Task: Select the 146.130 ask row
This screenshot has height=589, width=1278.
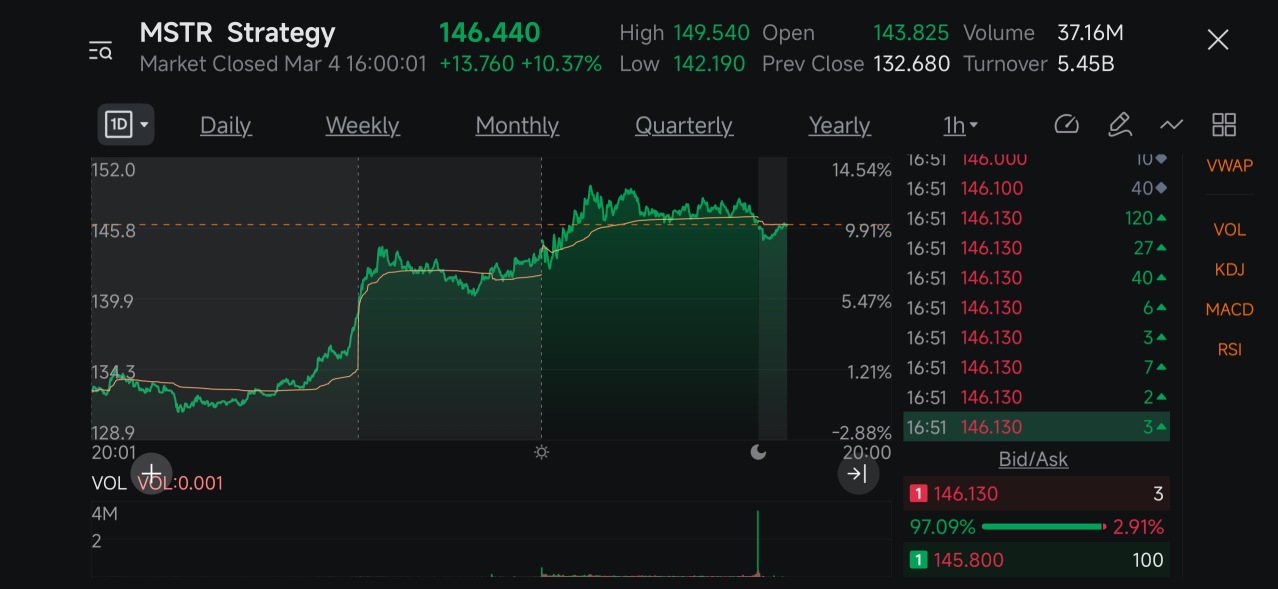Action: click(1036, 493)
